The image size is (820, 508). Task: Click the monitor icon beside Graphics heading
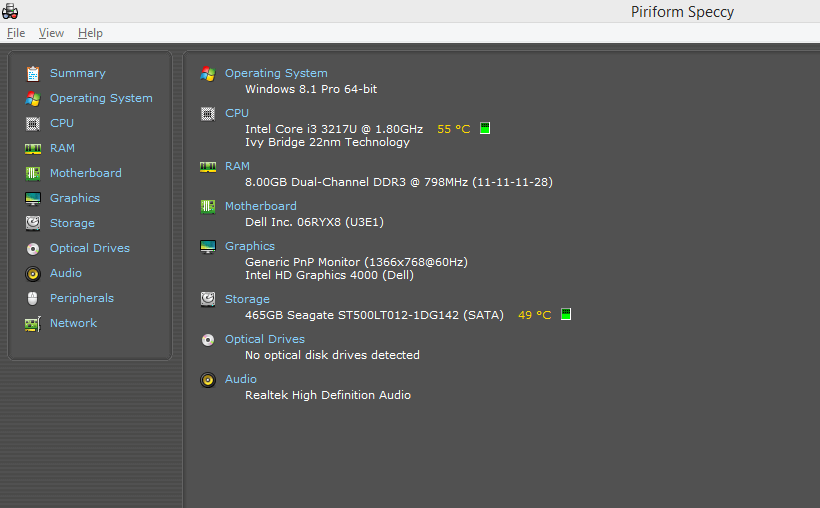tap(208, 246)
